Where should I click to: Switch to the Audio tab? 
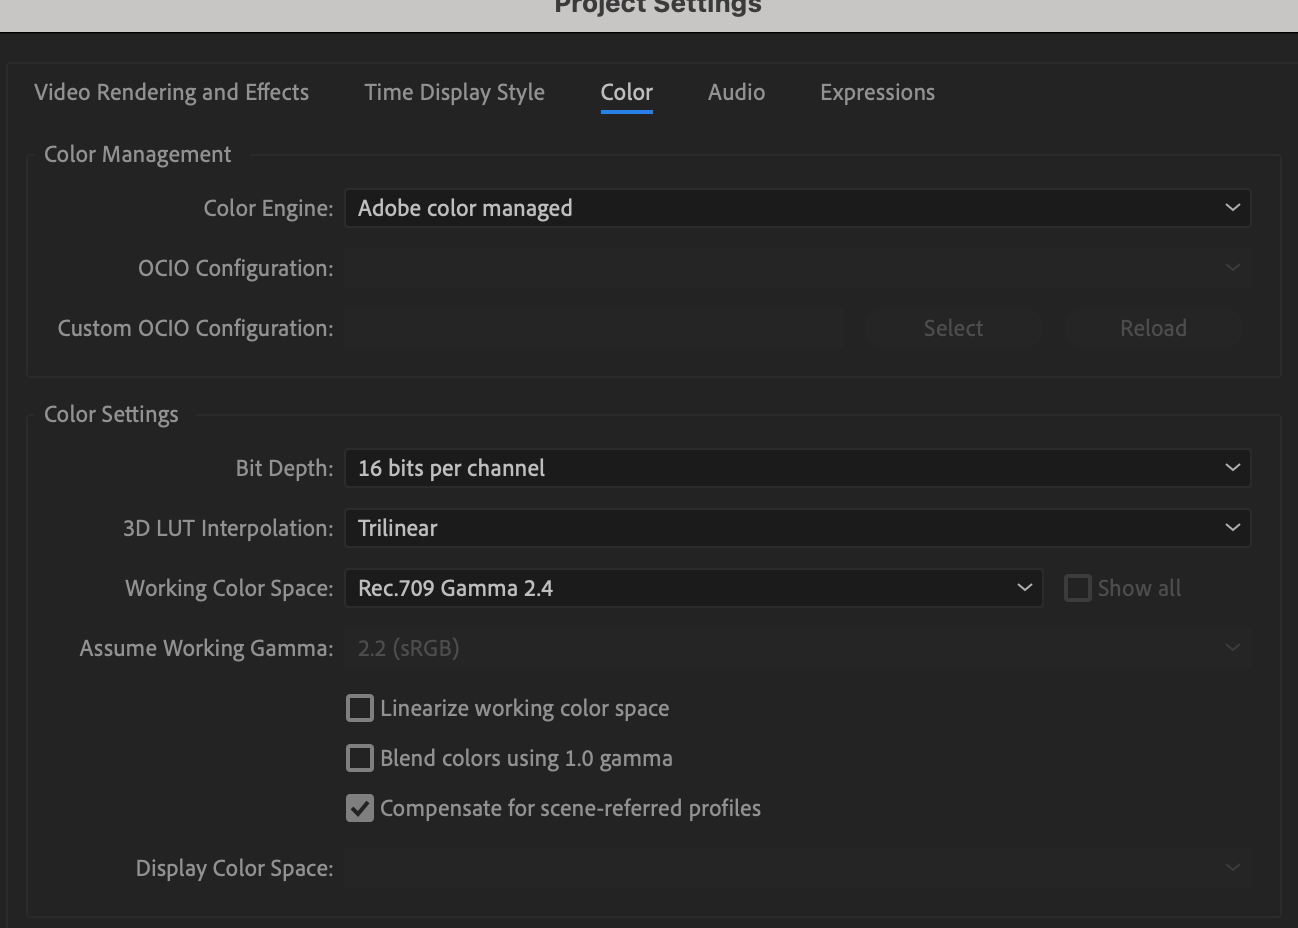(736, 92)
